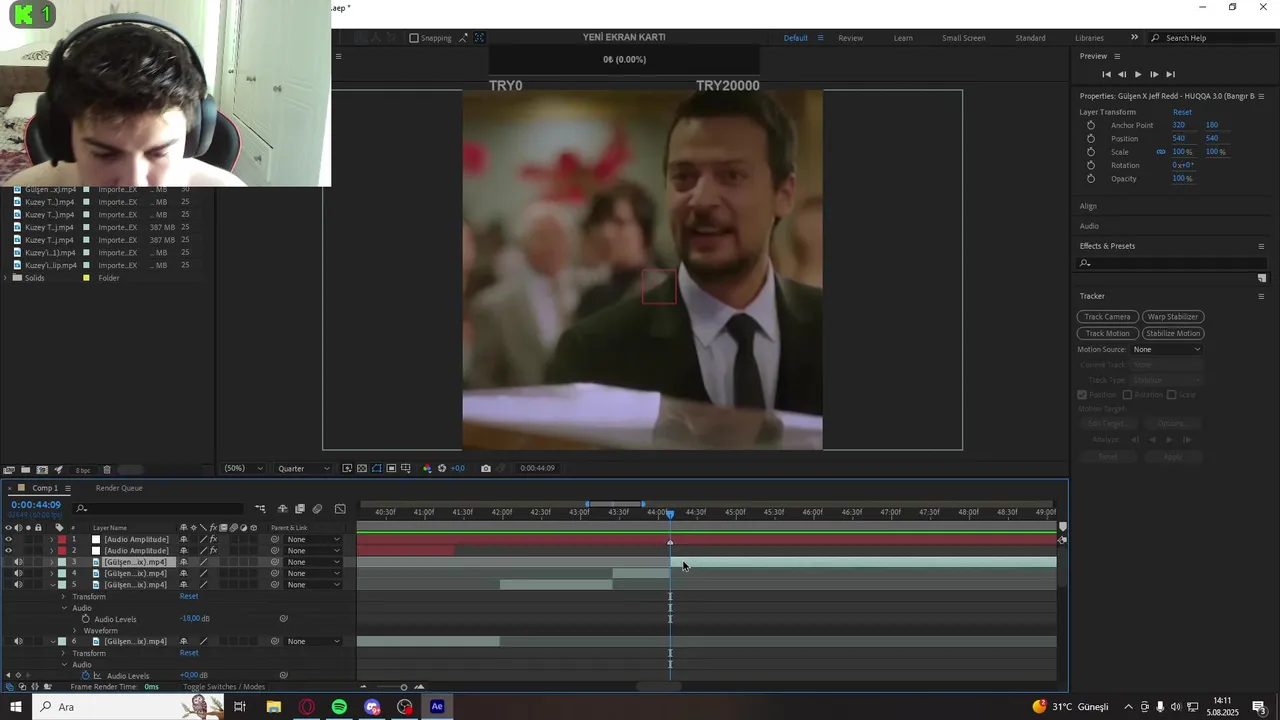Open grid and guide options
This screenshot has width=1280, height=720.
tap(406, 468)
